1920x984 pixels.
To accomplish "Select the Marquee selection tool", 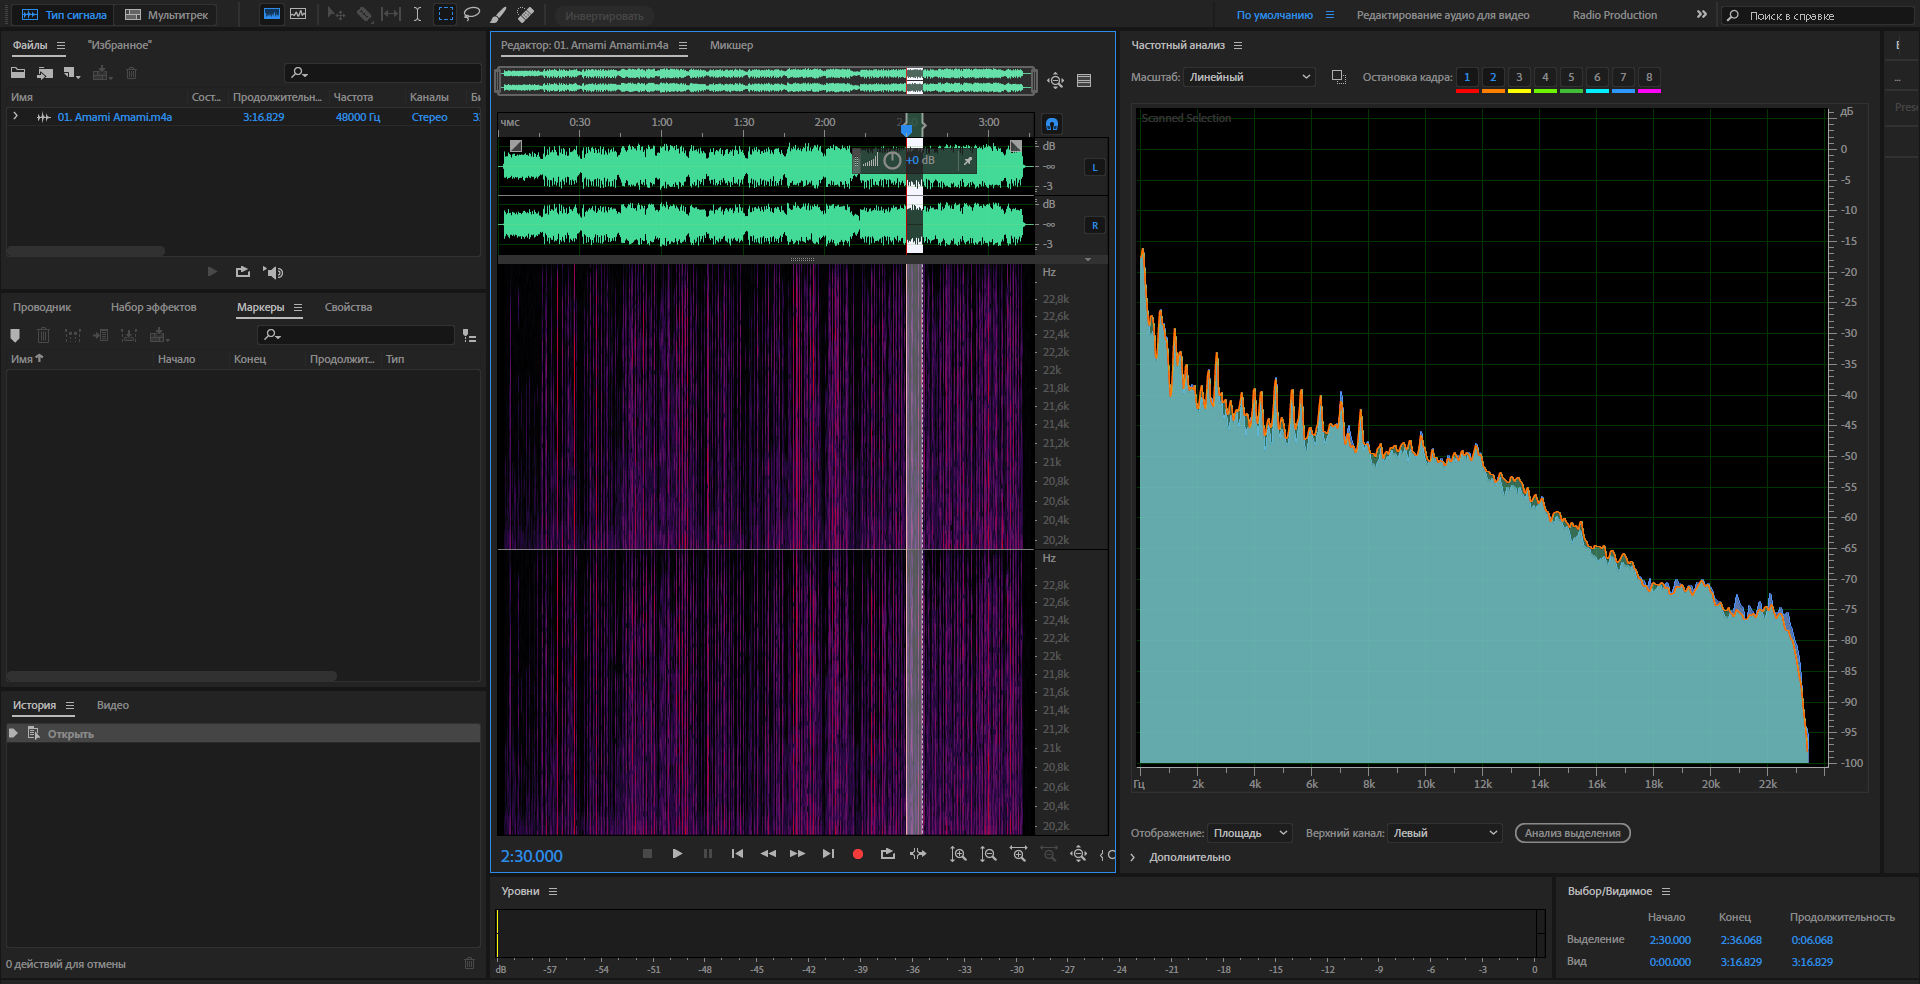I will click(446, 14).
